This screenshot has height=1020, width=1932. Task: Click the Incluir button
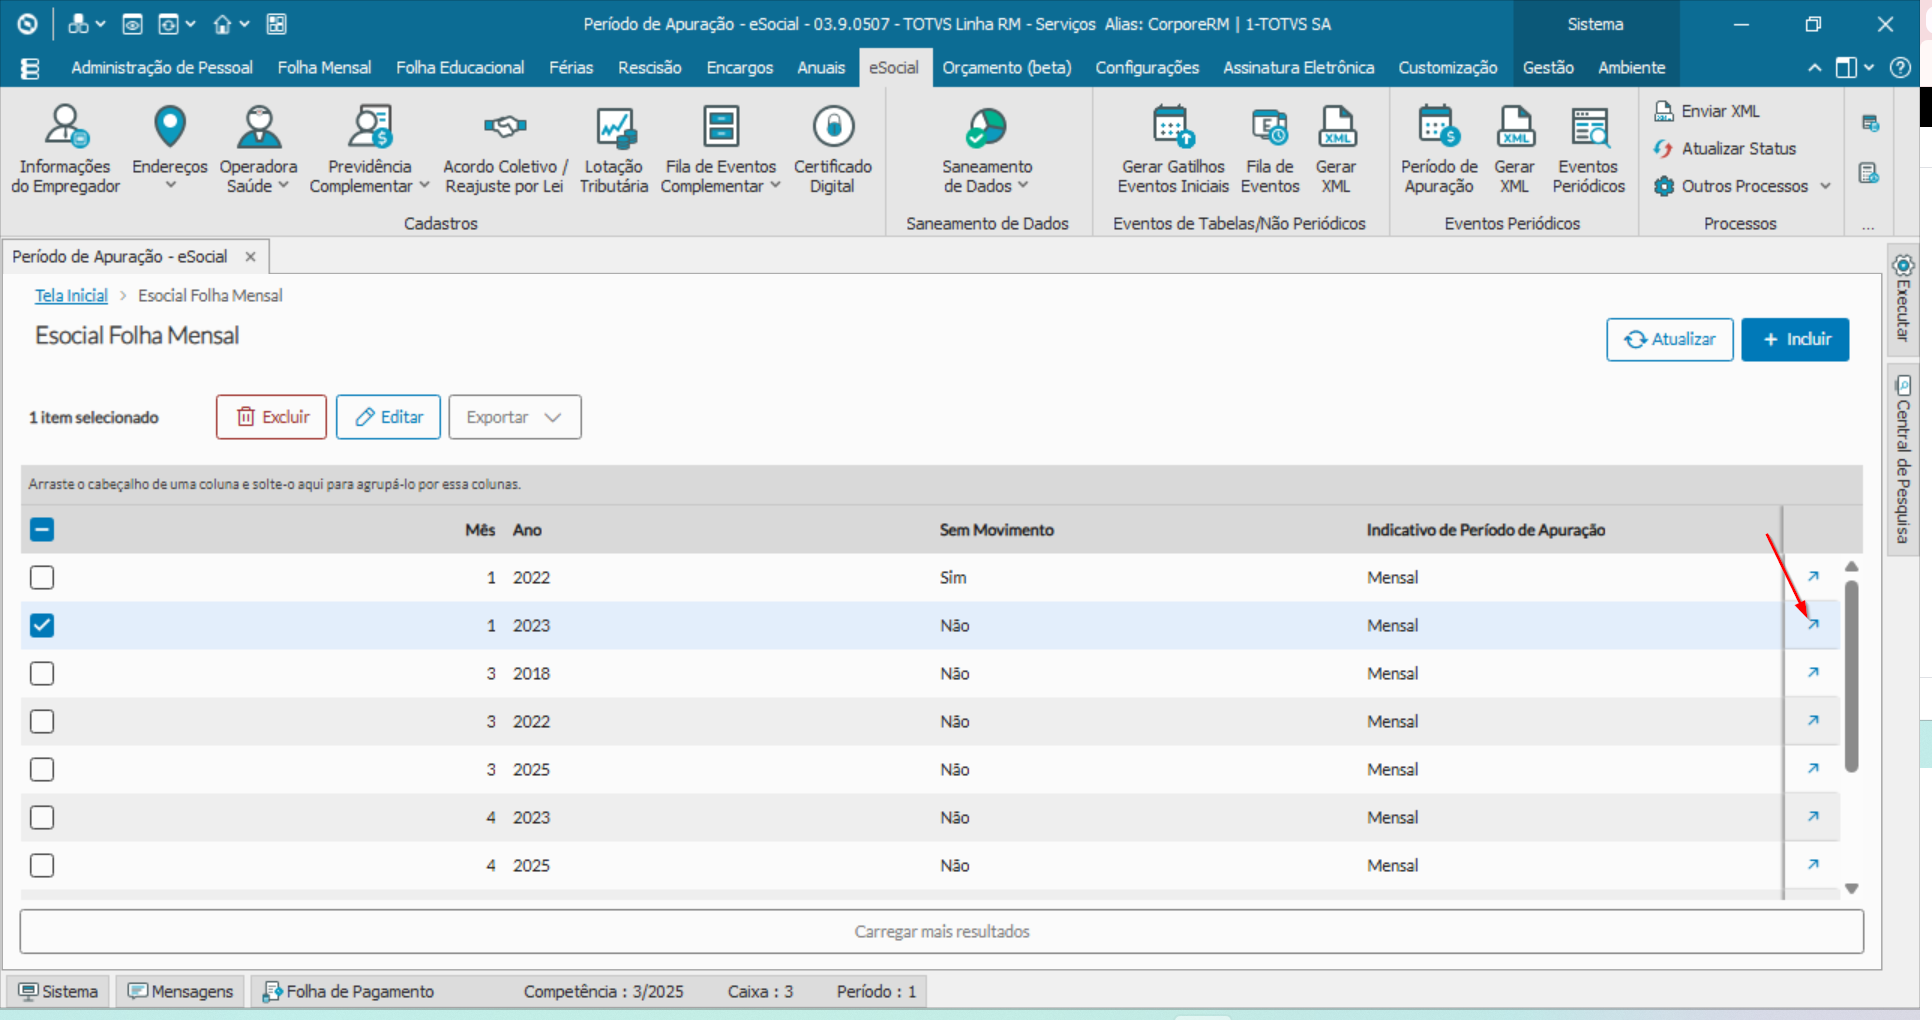(1795, 339)
